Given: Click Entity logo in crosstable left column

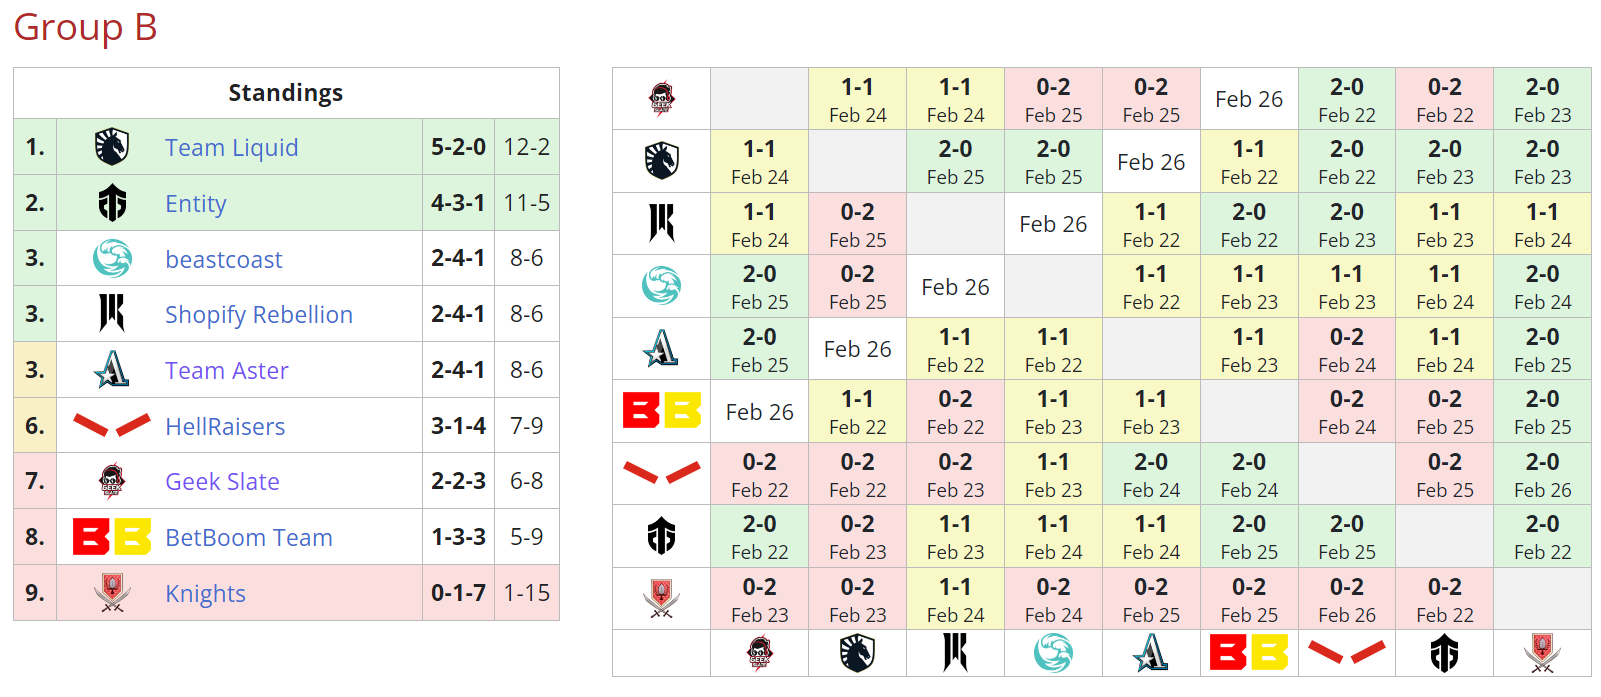Looking at the screenshot, I should [x=661, y=537].
